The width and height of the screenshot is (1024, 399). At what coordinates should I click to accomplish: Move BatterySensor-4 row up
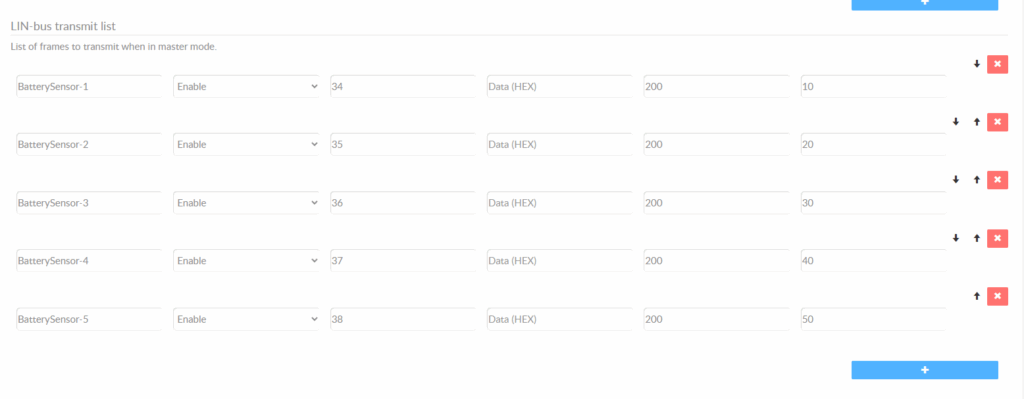tap(977, 238)
